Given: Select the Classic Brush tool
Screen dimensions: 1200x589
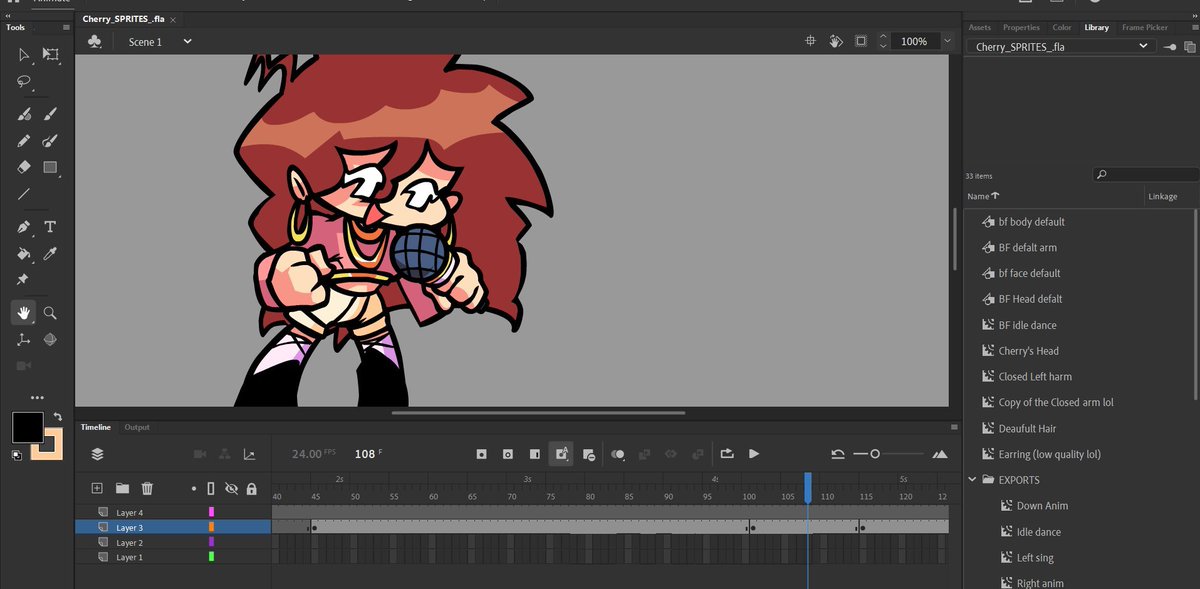Looking at the screenshot, I should (x=50, y=115).
